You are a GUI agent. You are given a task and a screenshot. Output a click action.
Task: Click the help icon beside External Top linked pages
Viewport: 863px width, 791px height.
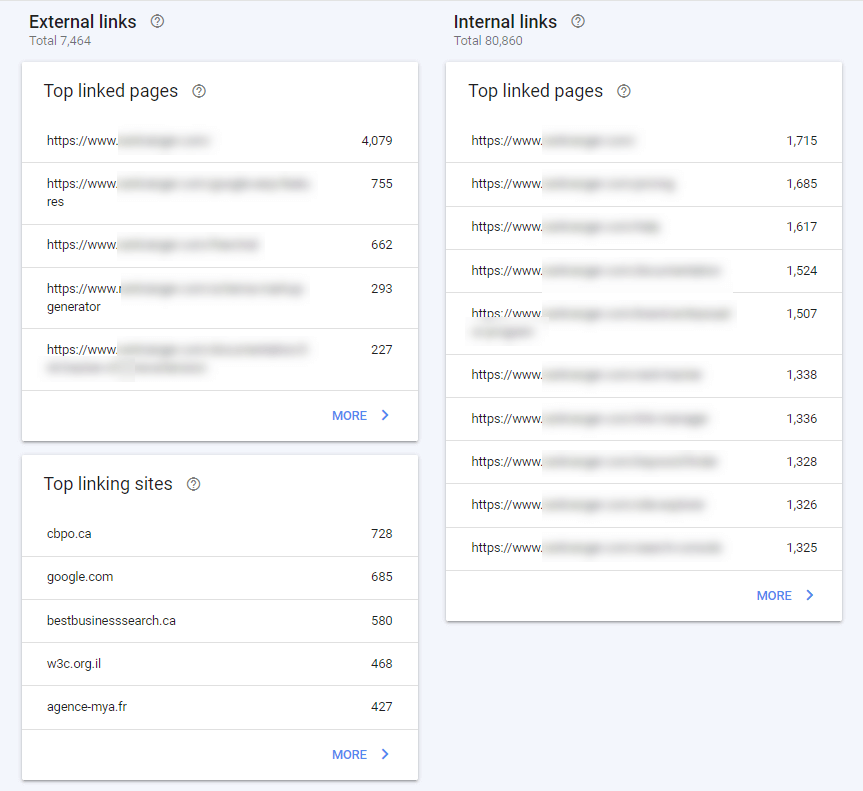tap(201, 90)
